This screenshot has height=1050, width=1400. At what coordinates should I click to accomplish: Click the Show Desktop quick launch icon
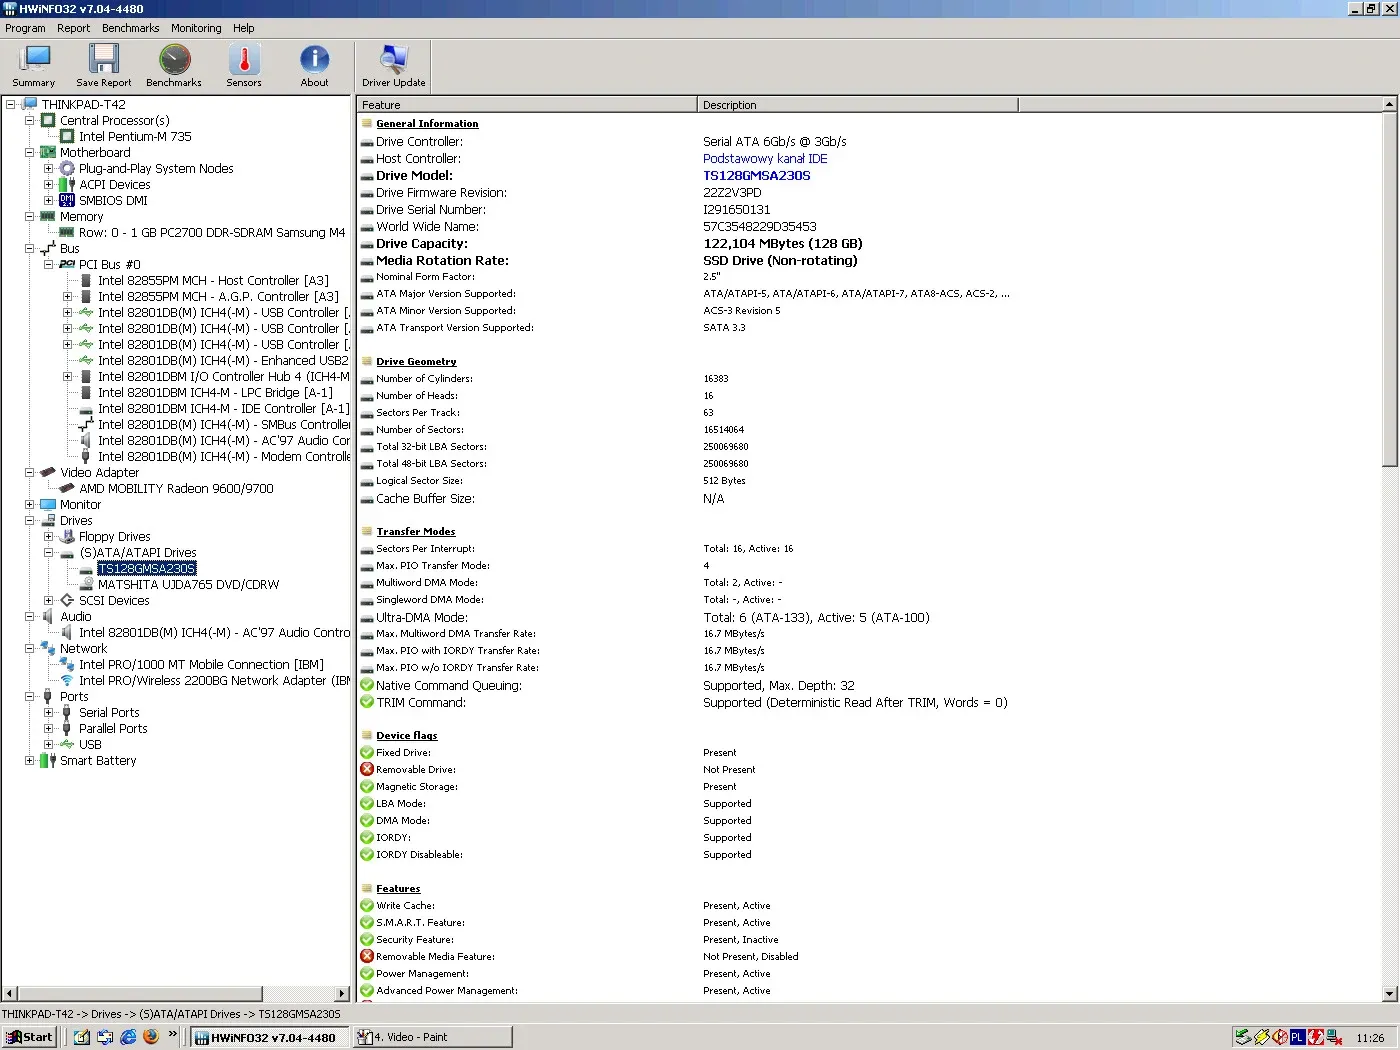pyautogui.click(x=82, y=1037)
